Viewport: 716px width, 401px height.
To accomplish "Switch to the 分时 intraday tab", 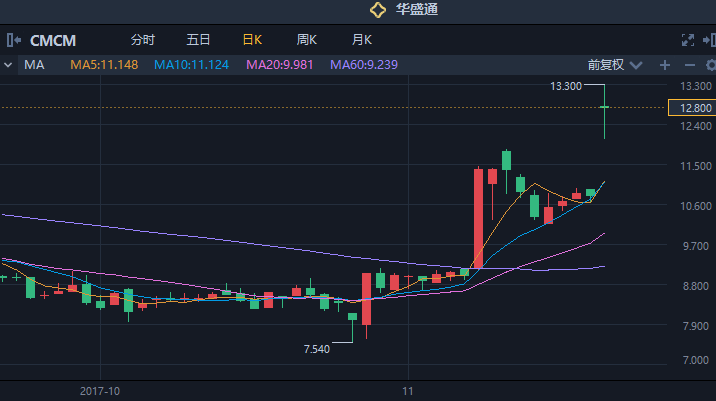I will [143, 40].
